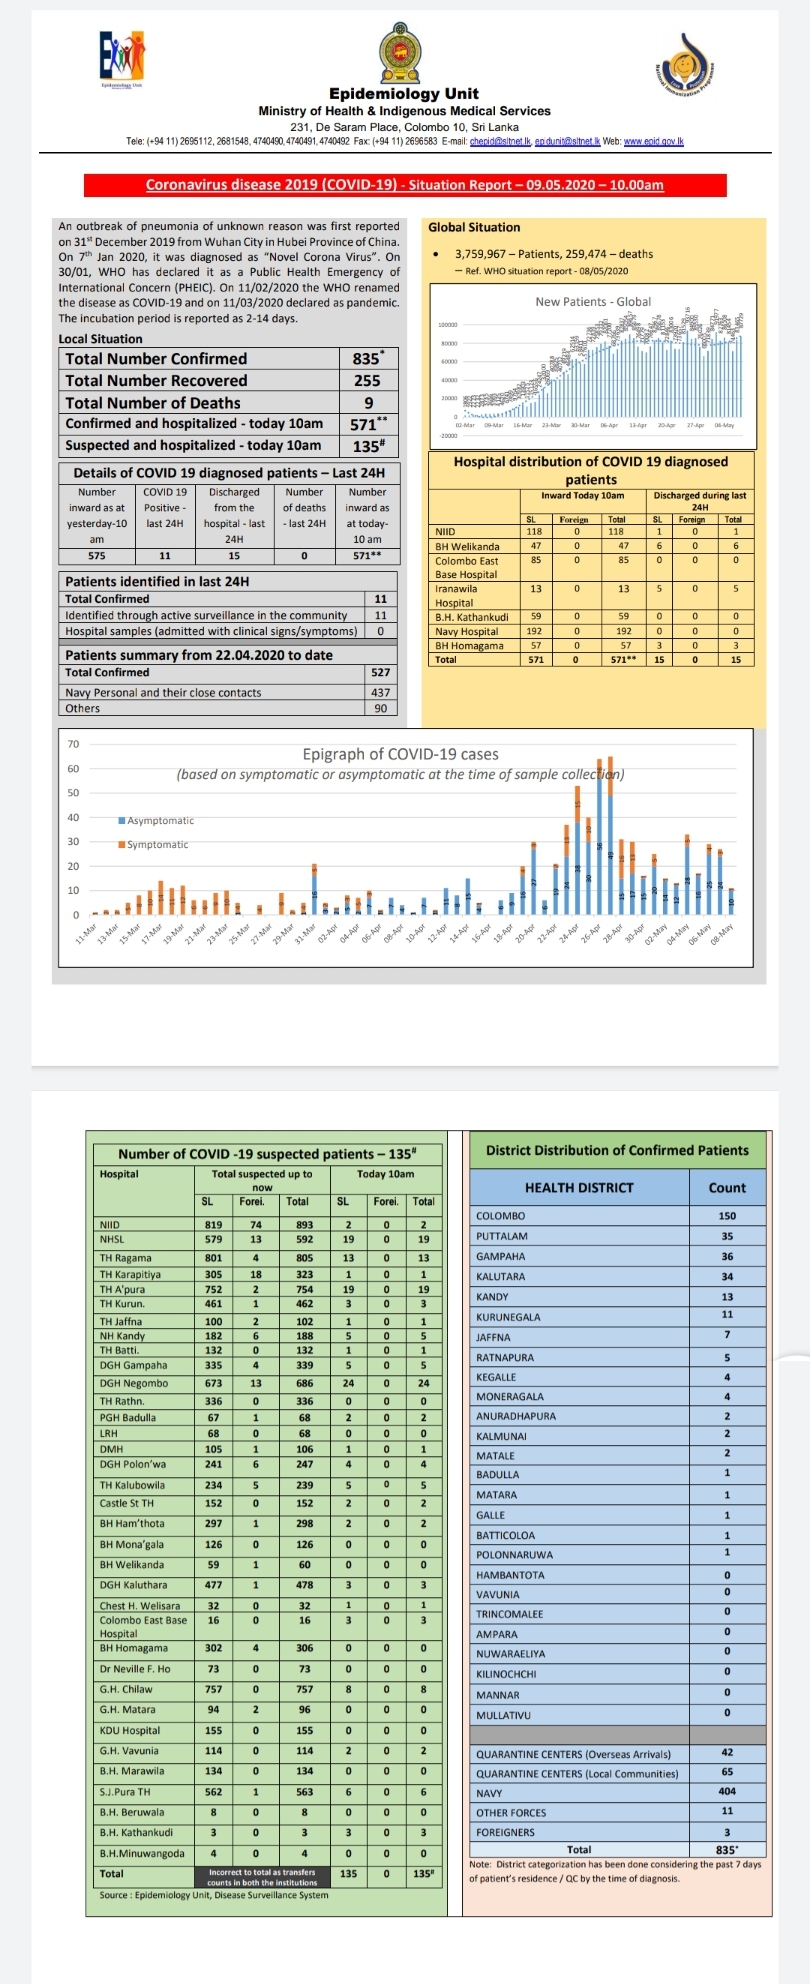This screenshot has height=1984, width=810.
Task: Click 'District Distribution of Confirmed Patients' heading
Action: tap(617, 1150)
